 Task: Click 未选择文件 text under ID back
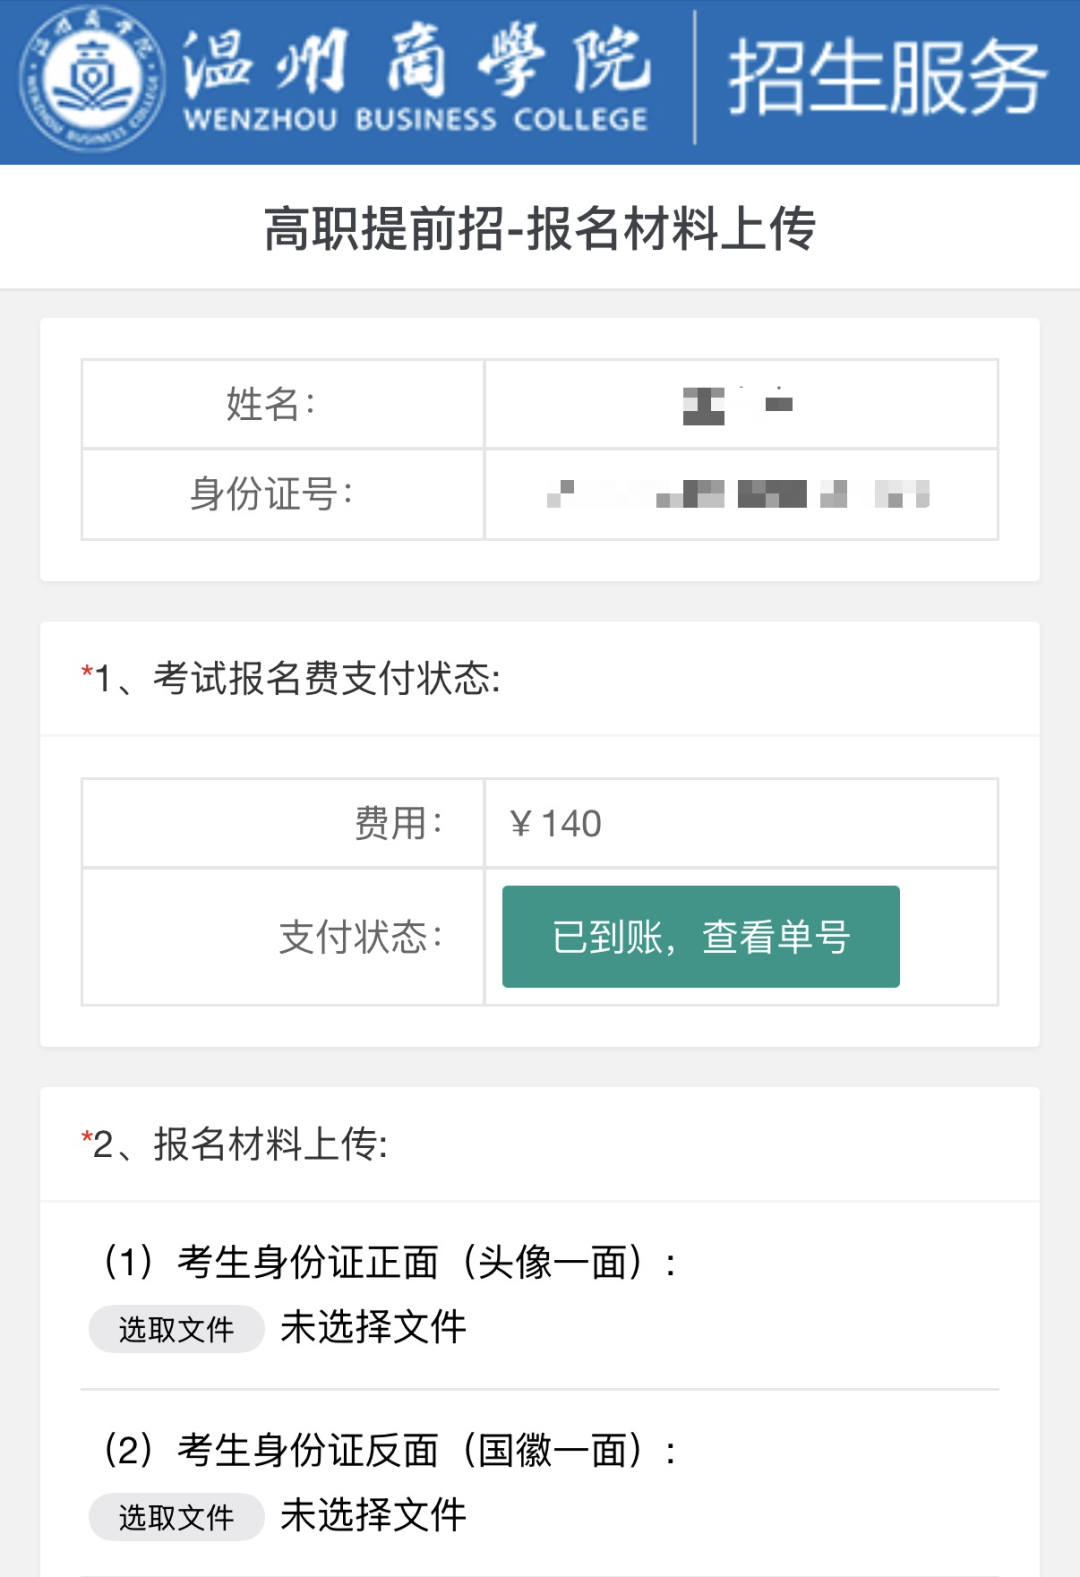(373, 1515)
